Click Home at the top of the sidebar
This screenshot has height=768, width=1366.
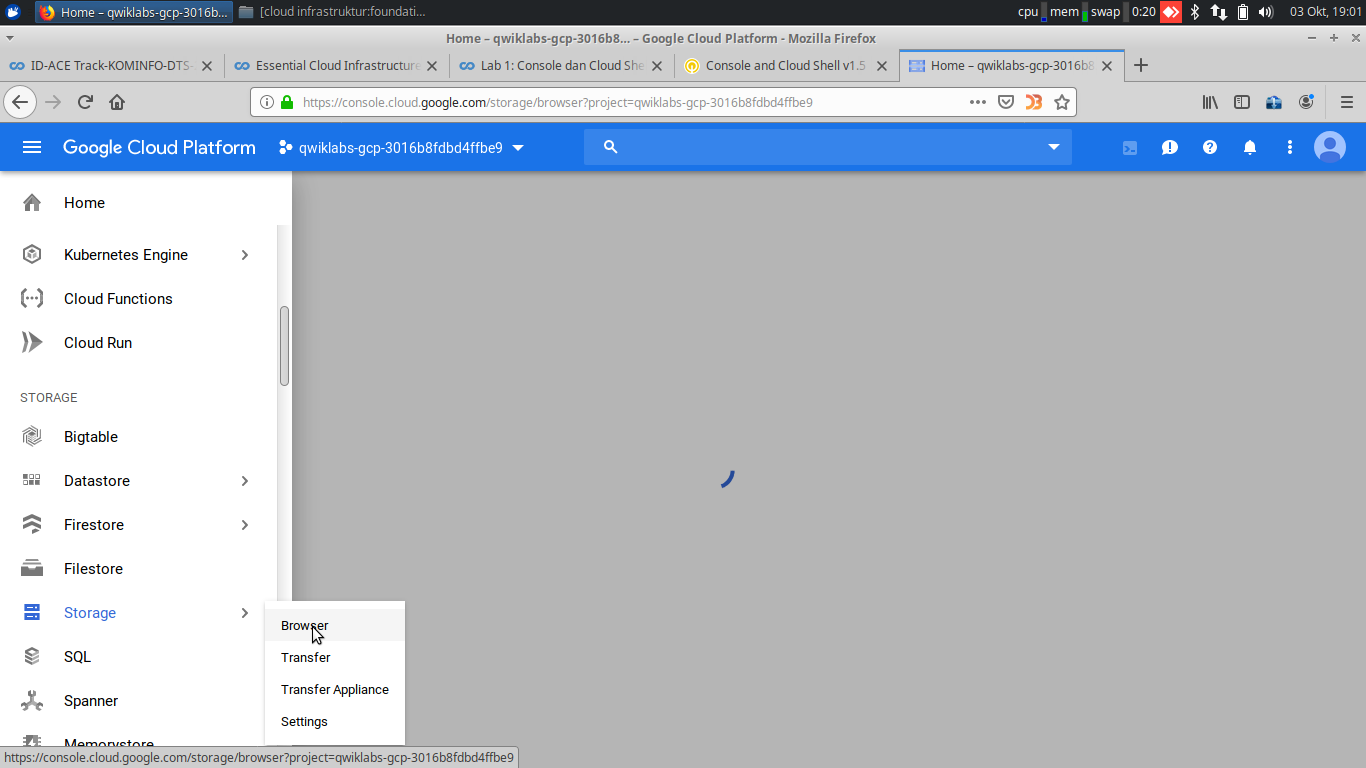point(84,203)
